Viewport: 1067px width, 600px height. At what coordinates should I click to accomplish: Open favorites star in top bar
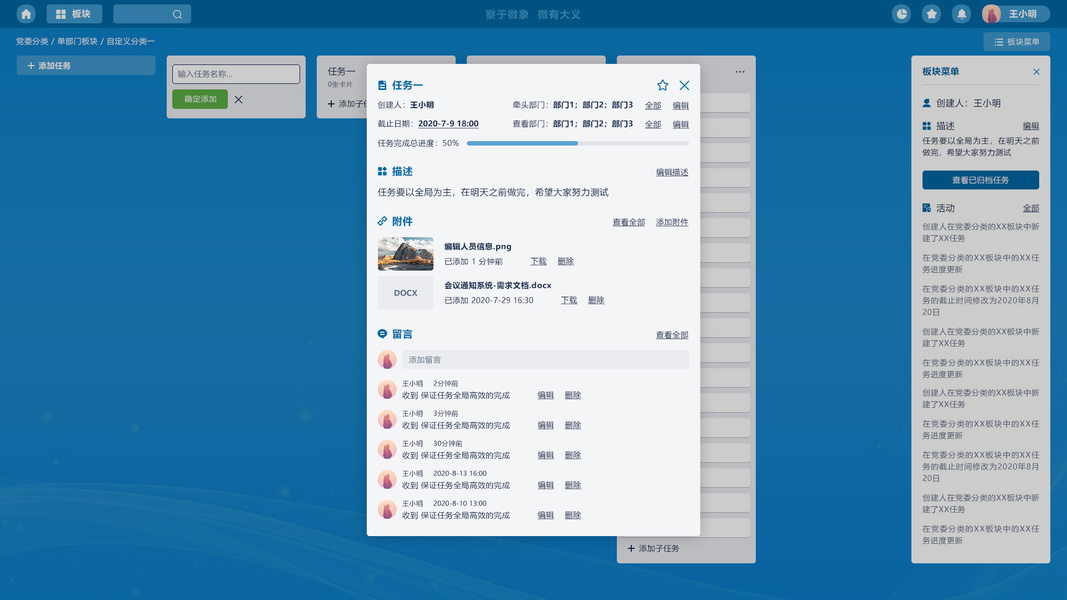click(931, 14)
